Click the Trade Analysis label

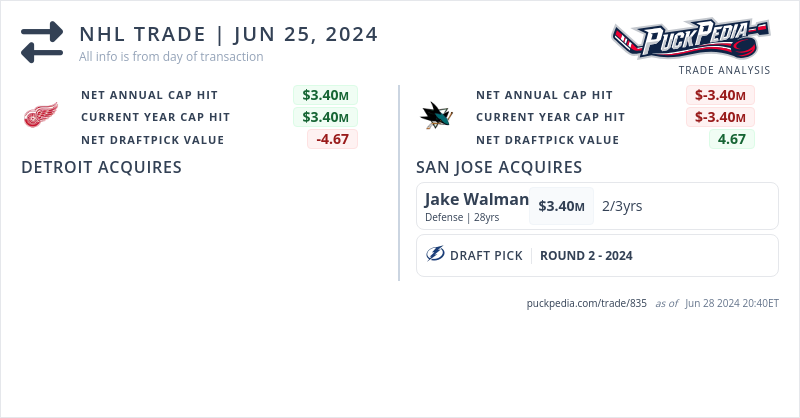(724, 70)
